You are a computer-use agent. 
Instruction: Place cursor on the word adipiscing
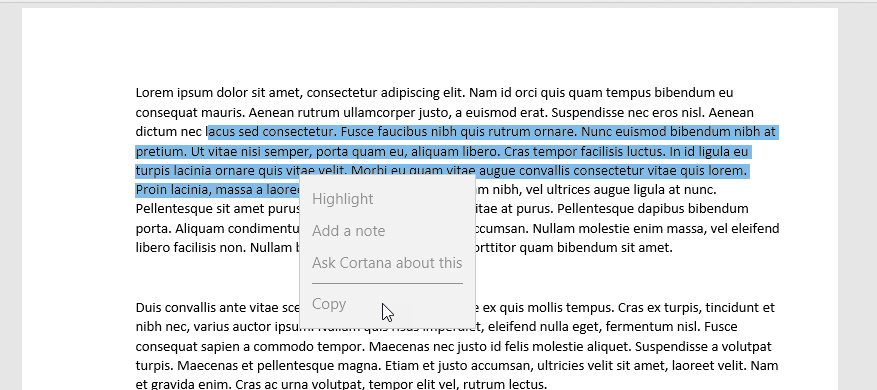(406, 92)
